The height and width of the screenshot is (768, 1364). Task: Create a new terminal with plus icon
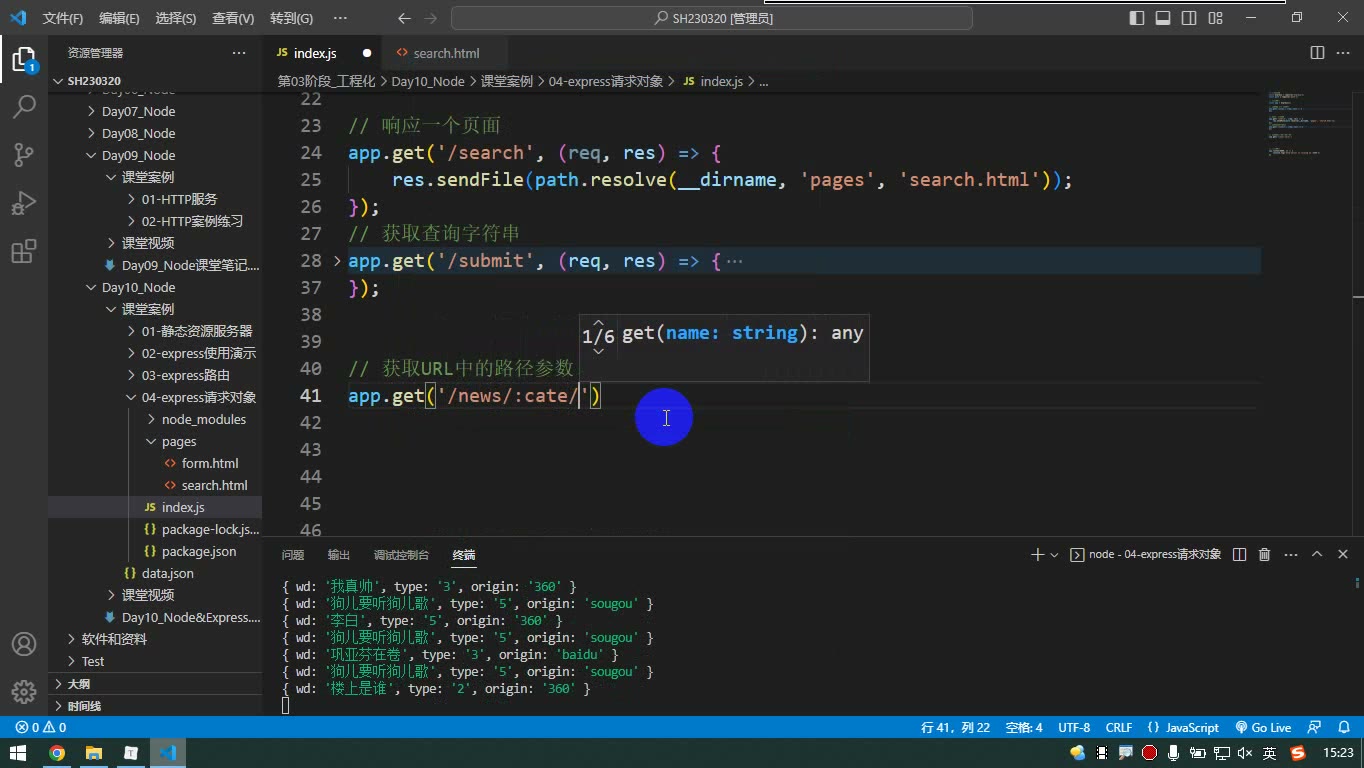(1037, 554)
